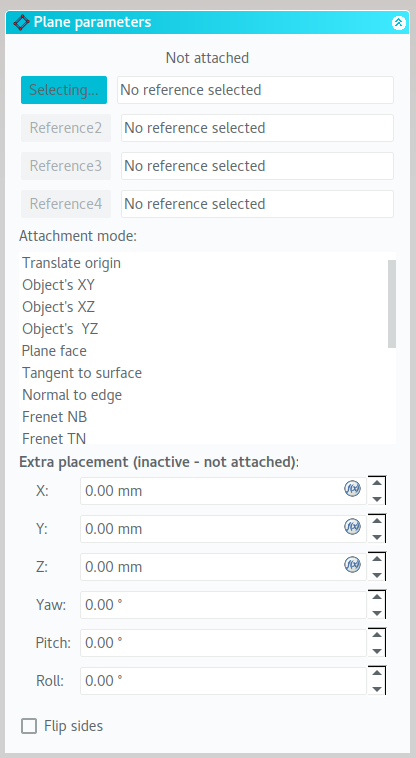This screenshot has width=416, height=758.
Task: Increase Roll value with up arrow
Action: coord(377,673)
